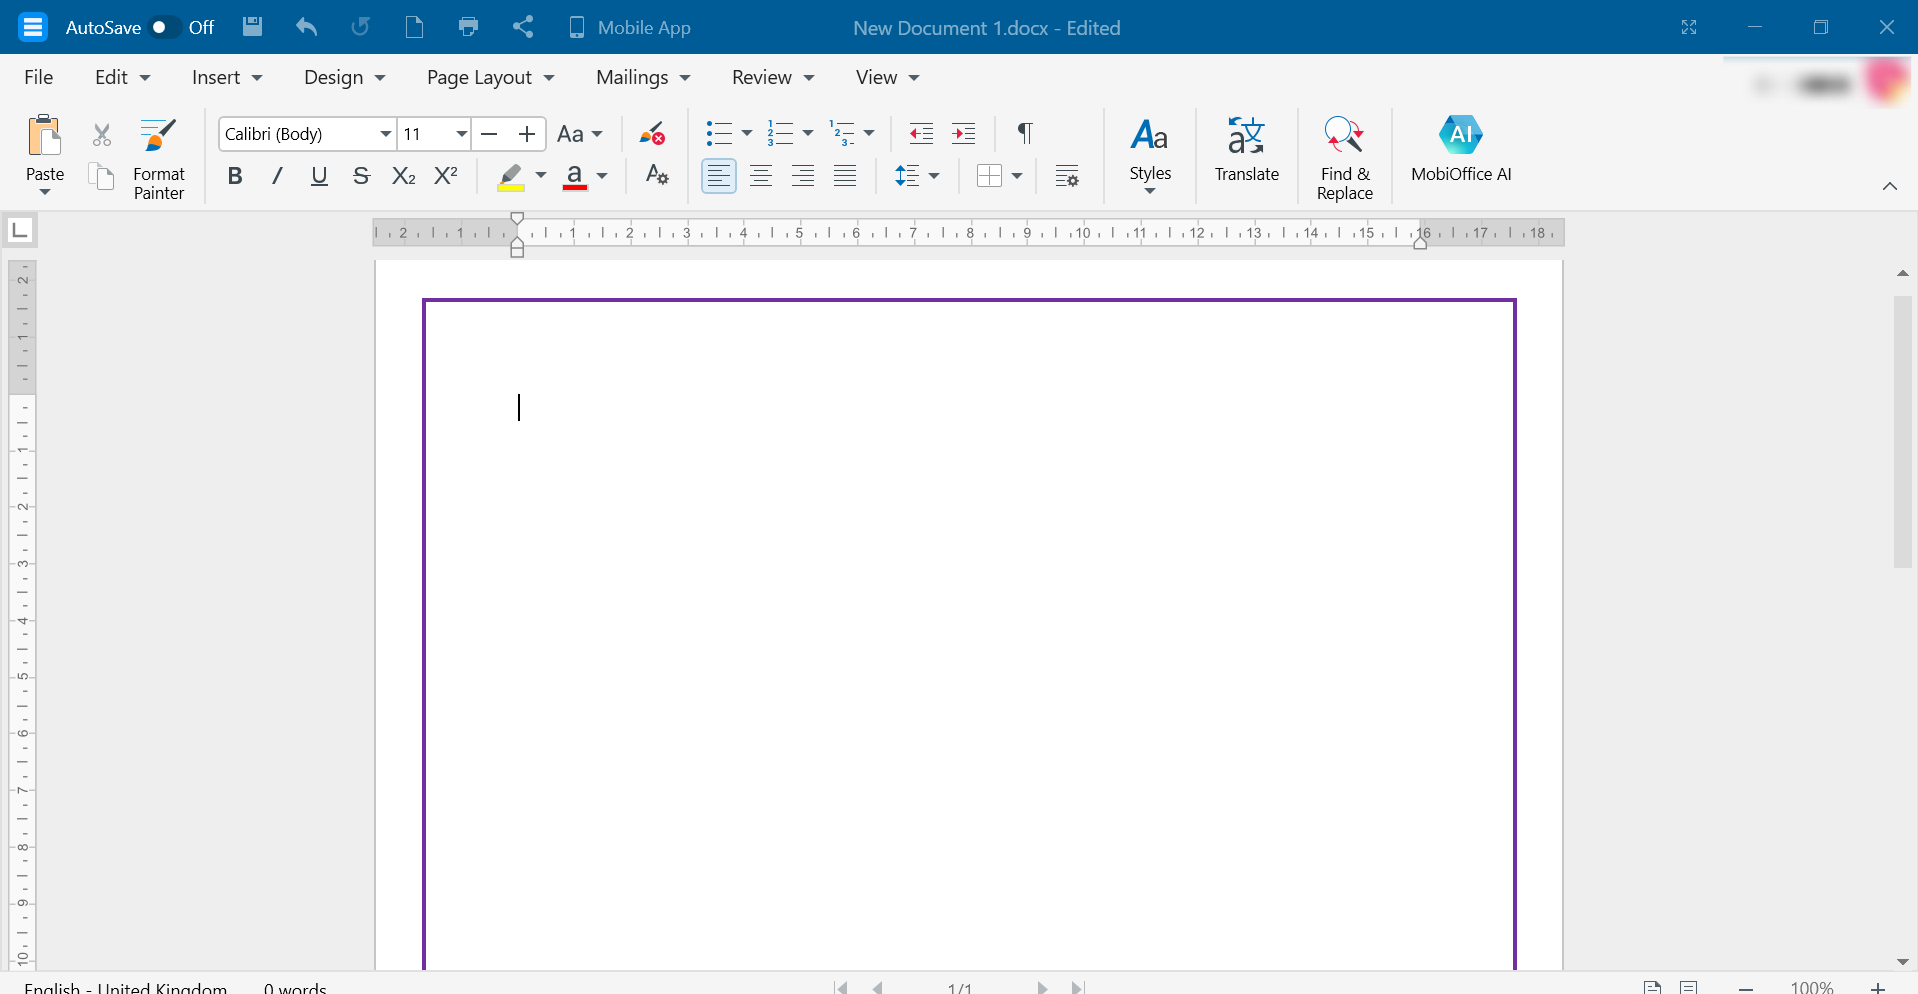The width and height of the screenshot is (1918, 994).
Task: Open Find & Replace
Action: point(1344,155)
